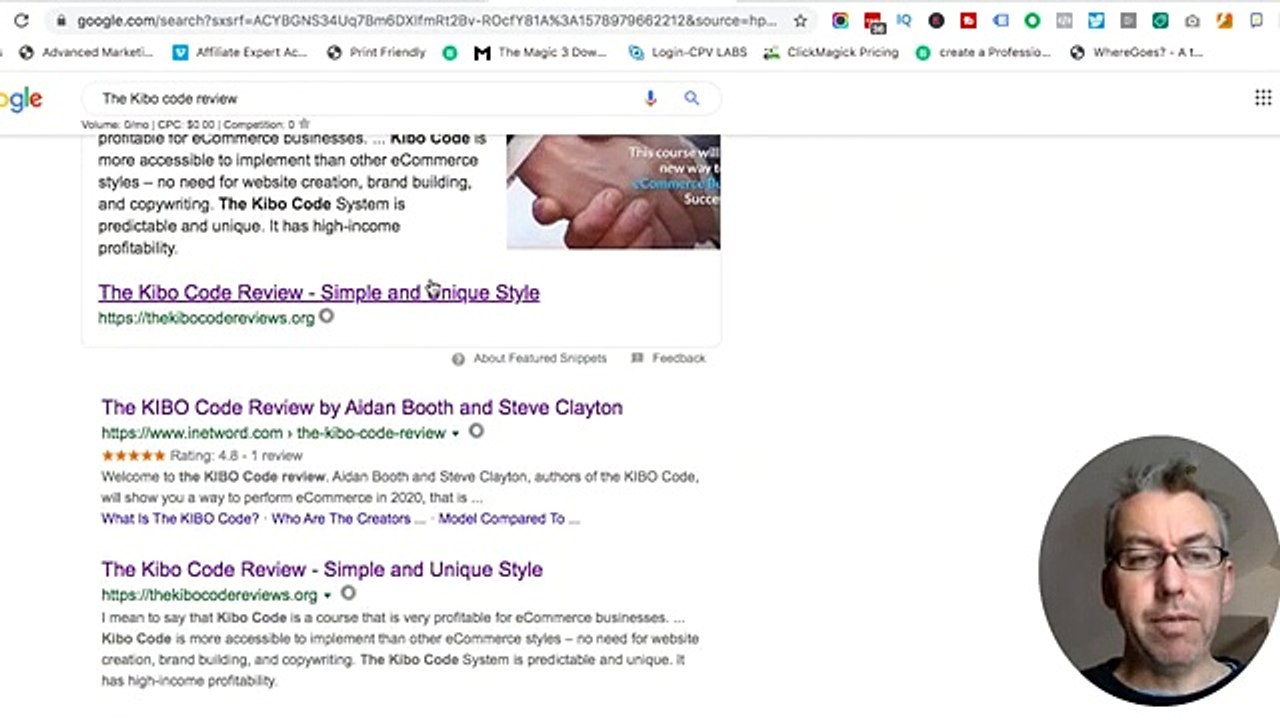Open the 'Who Are The Creators' sitelink
The image size is (1280, 720).
click(x=348, y=519)
